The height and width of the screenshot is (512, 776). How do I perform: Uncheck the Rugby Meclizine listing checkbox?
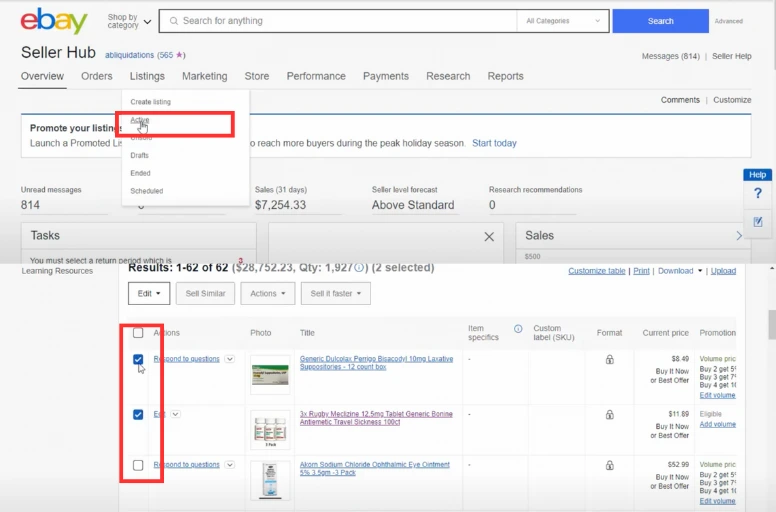tap(138, 415)
